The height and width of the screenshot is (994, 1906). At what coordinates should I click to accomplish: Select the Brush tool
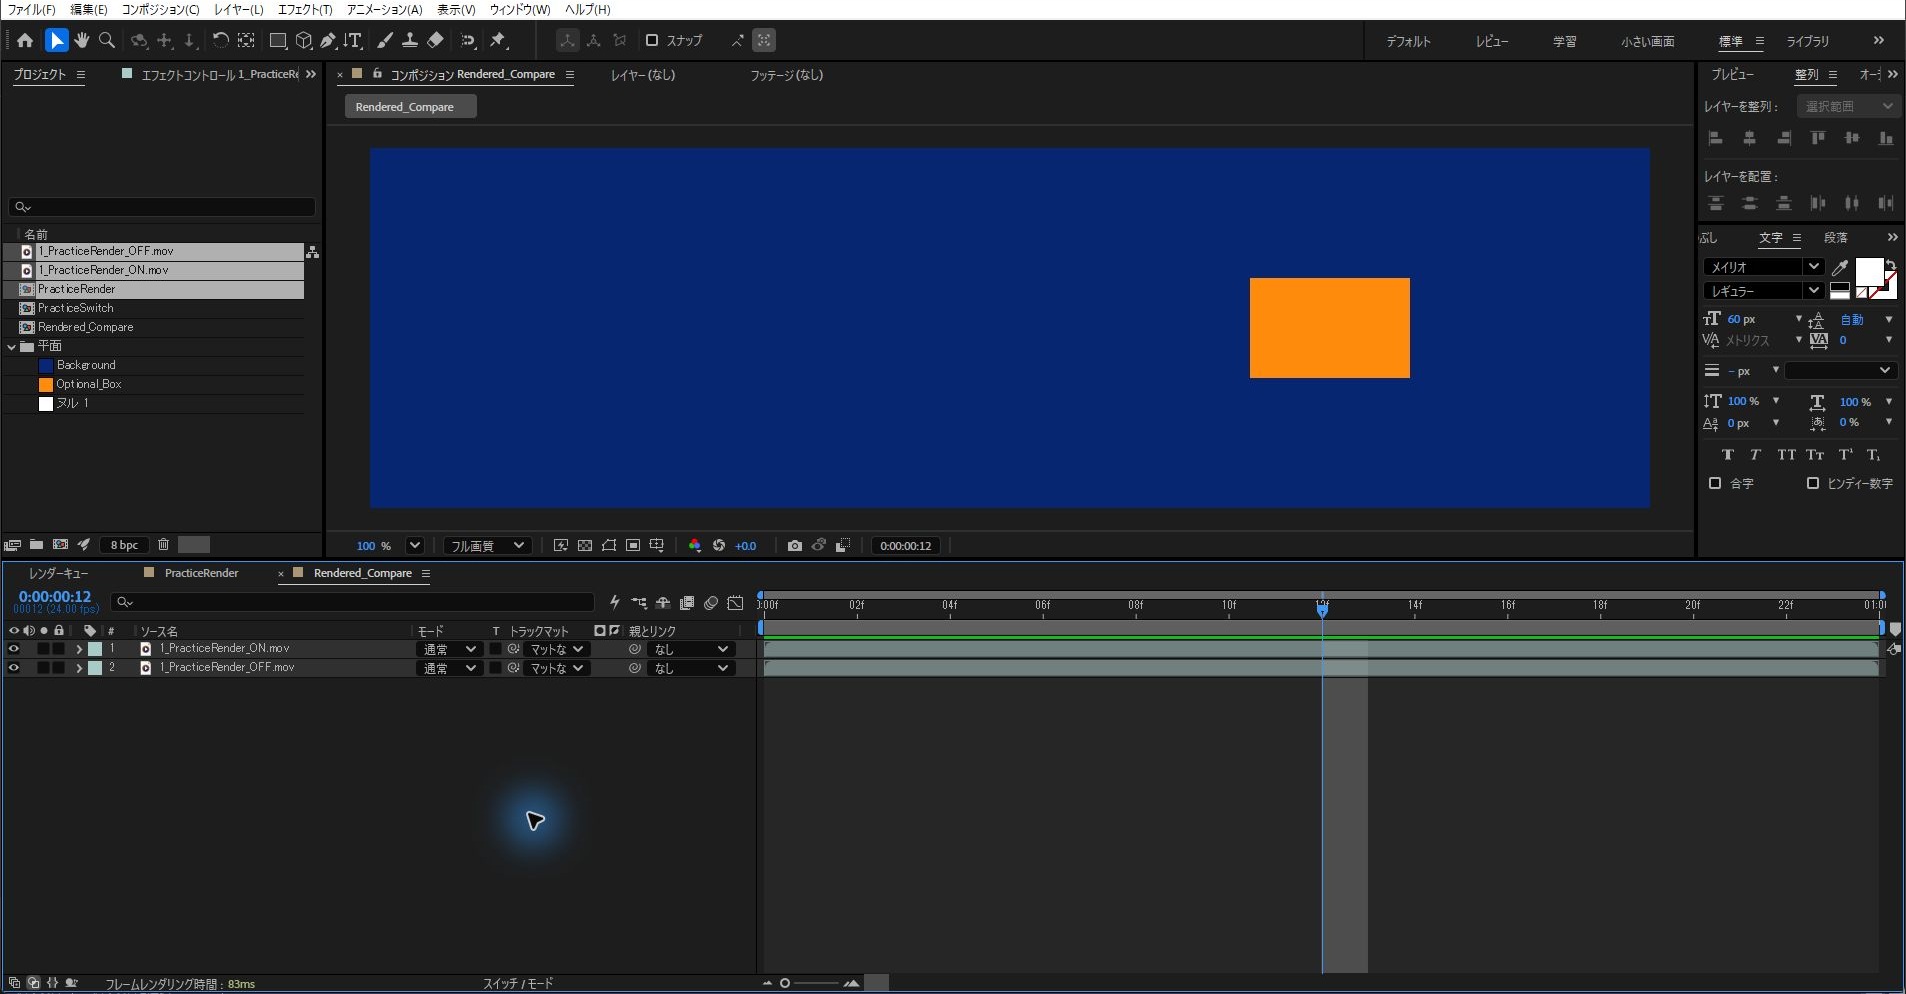[385, 41]
